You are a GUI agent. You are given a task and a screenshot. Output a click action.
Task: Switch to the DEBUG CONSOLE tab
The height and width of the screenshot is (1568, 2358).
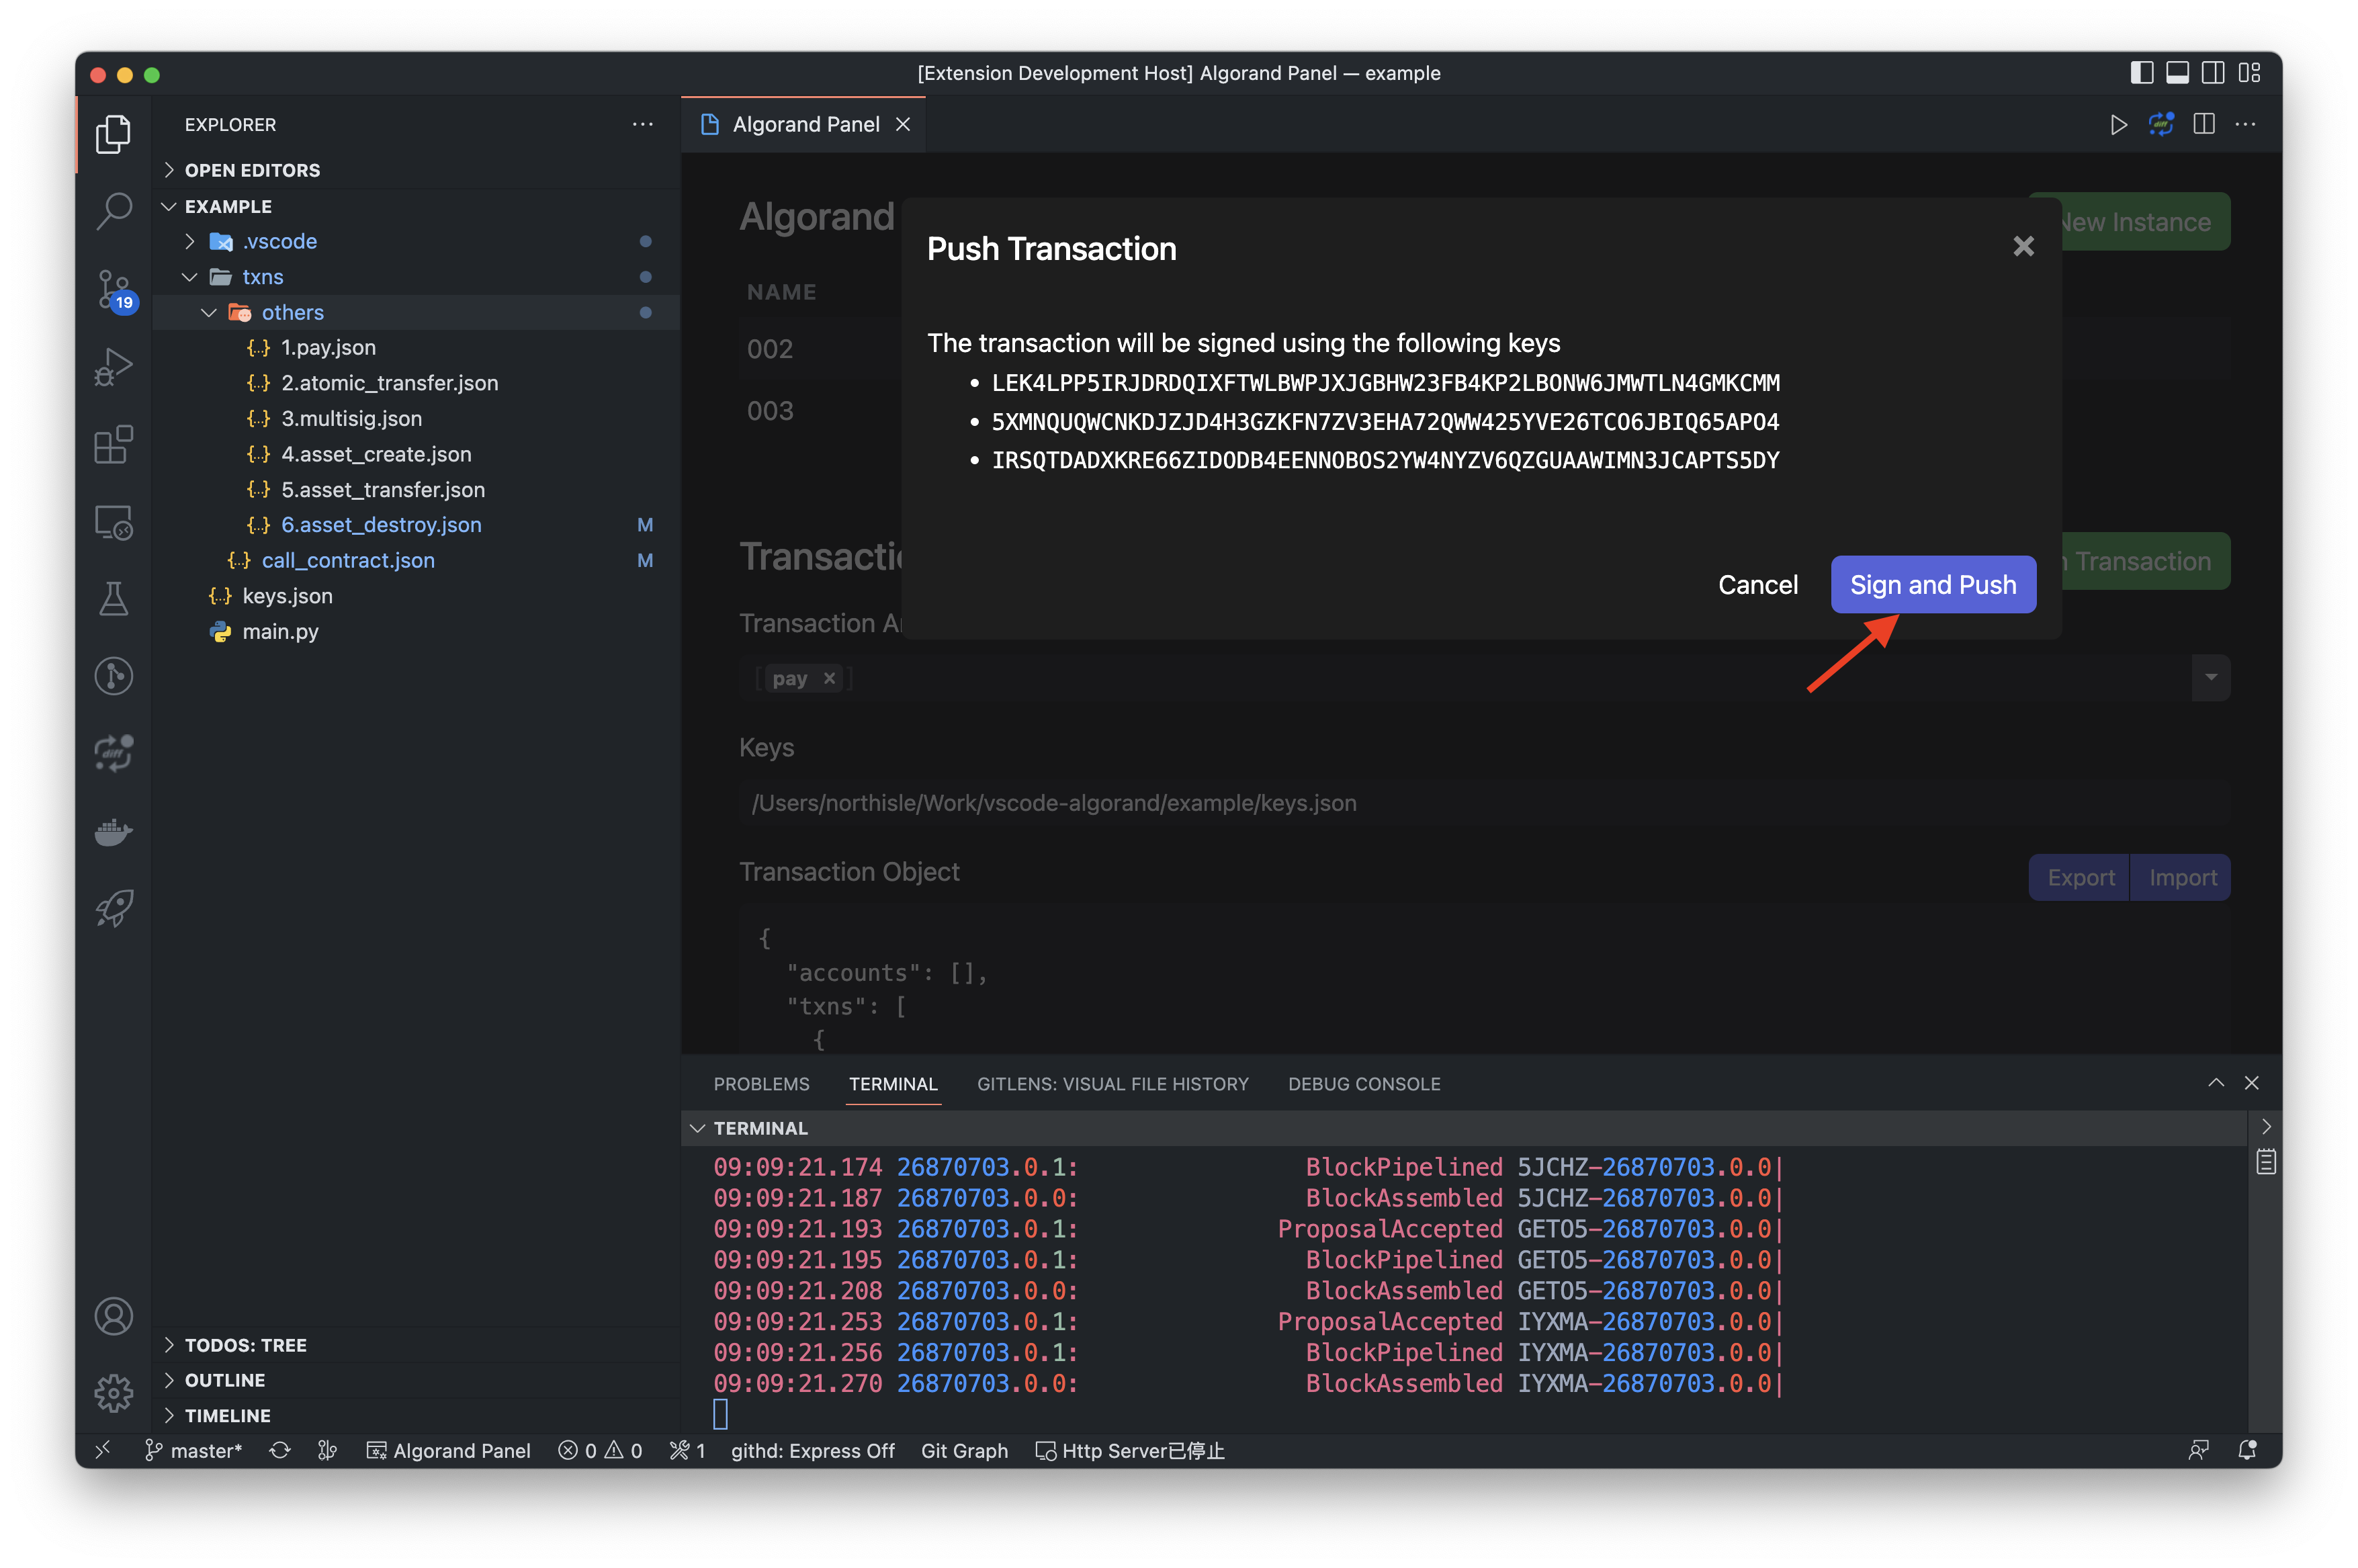[x=1363, y=1084]
